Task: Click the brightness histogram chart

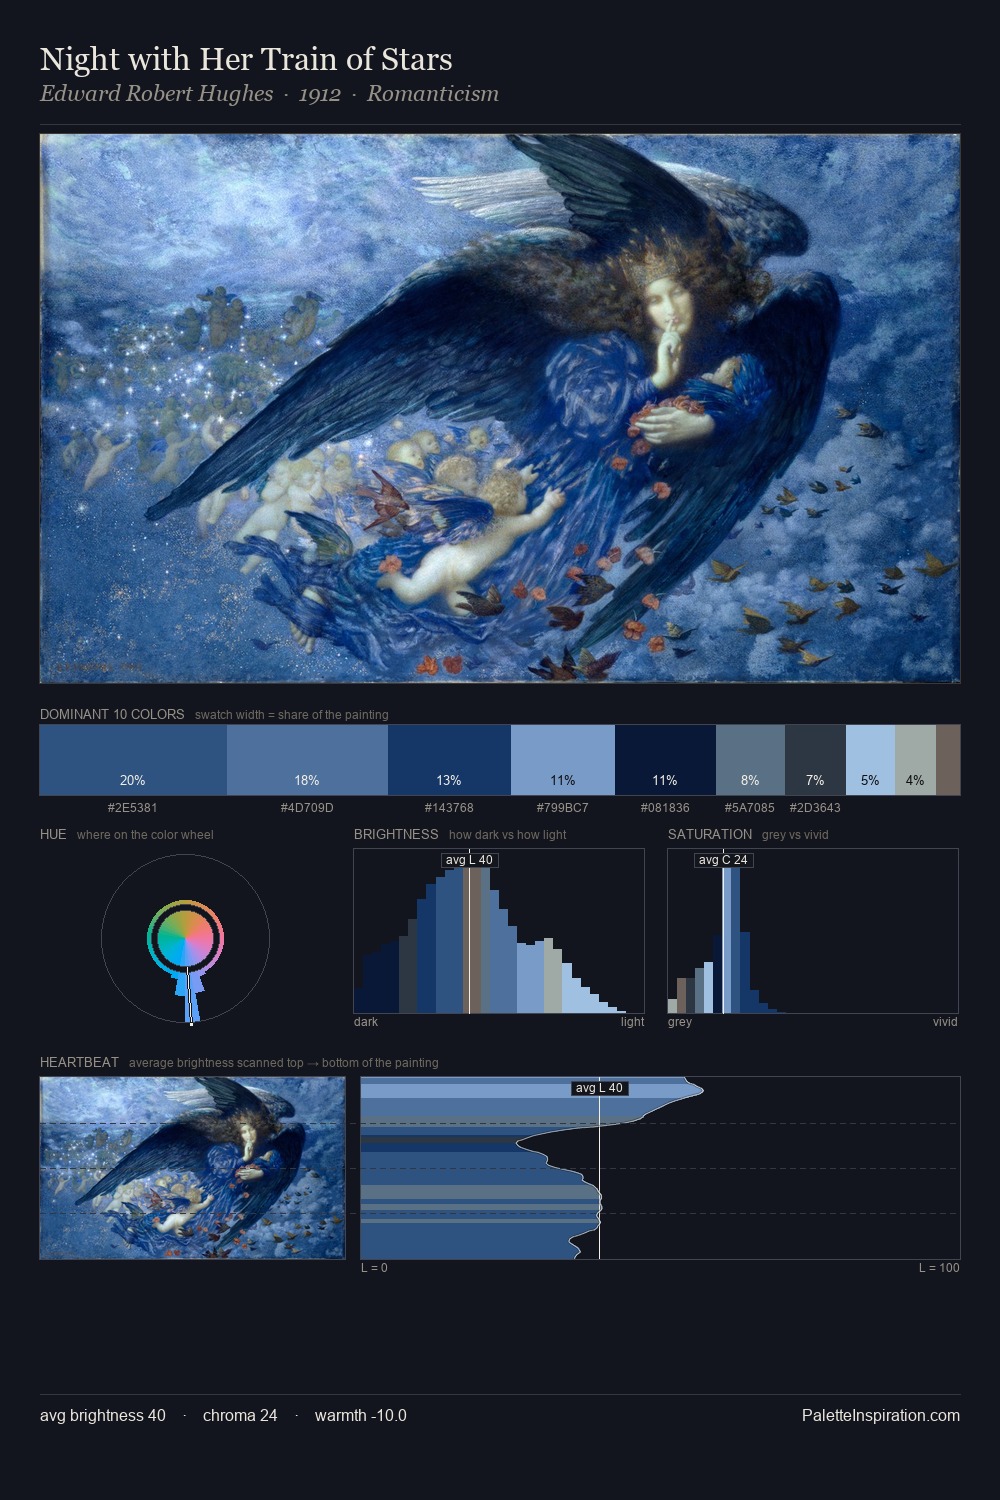Action: coord(499,931)
